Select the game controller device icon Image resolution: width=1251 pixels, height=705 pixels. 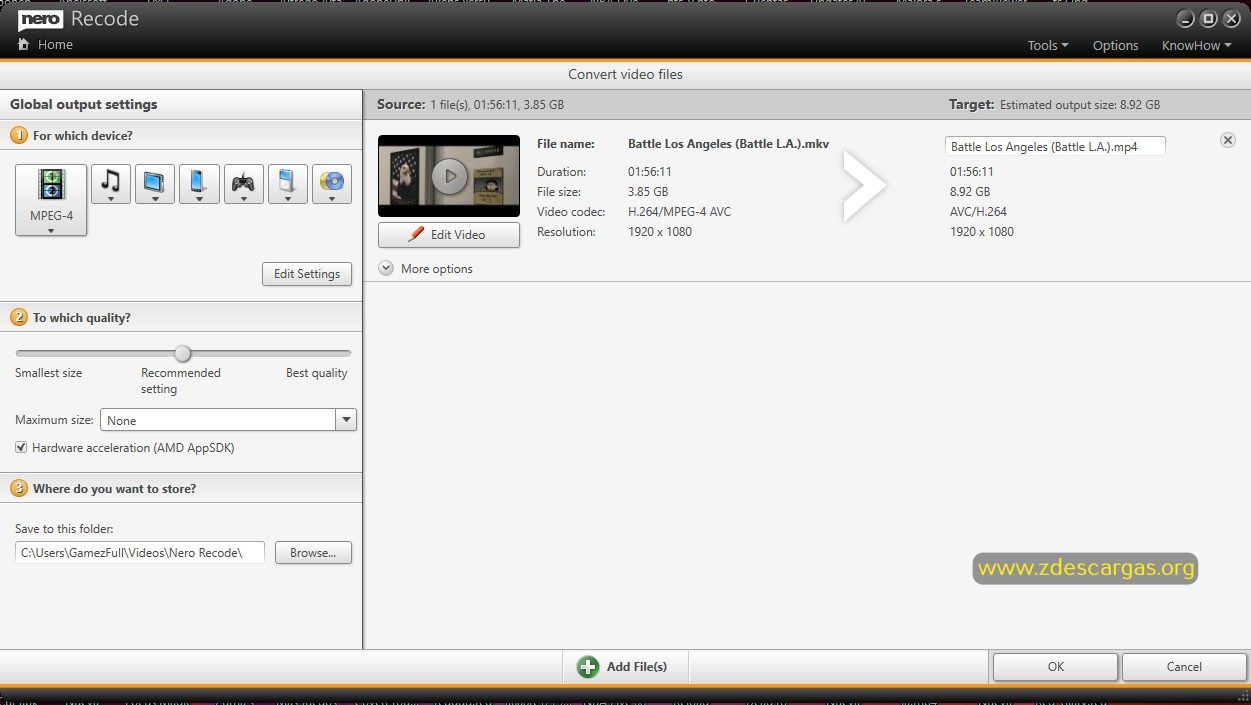[x=244, y=184]
